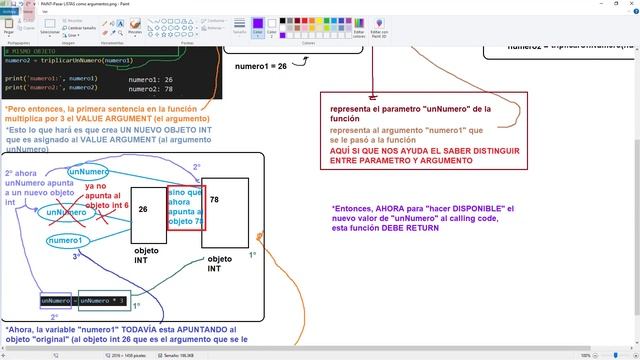This screenshot has height=360, width=640.
Task: Pick the red palette swatch
Action: click(x=304, y=20)
